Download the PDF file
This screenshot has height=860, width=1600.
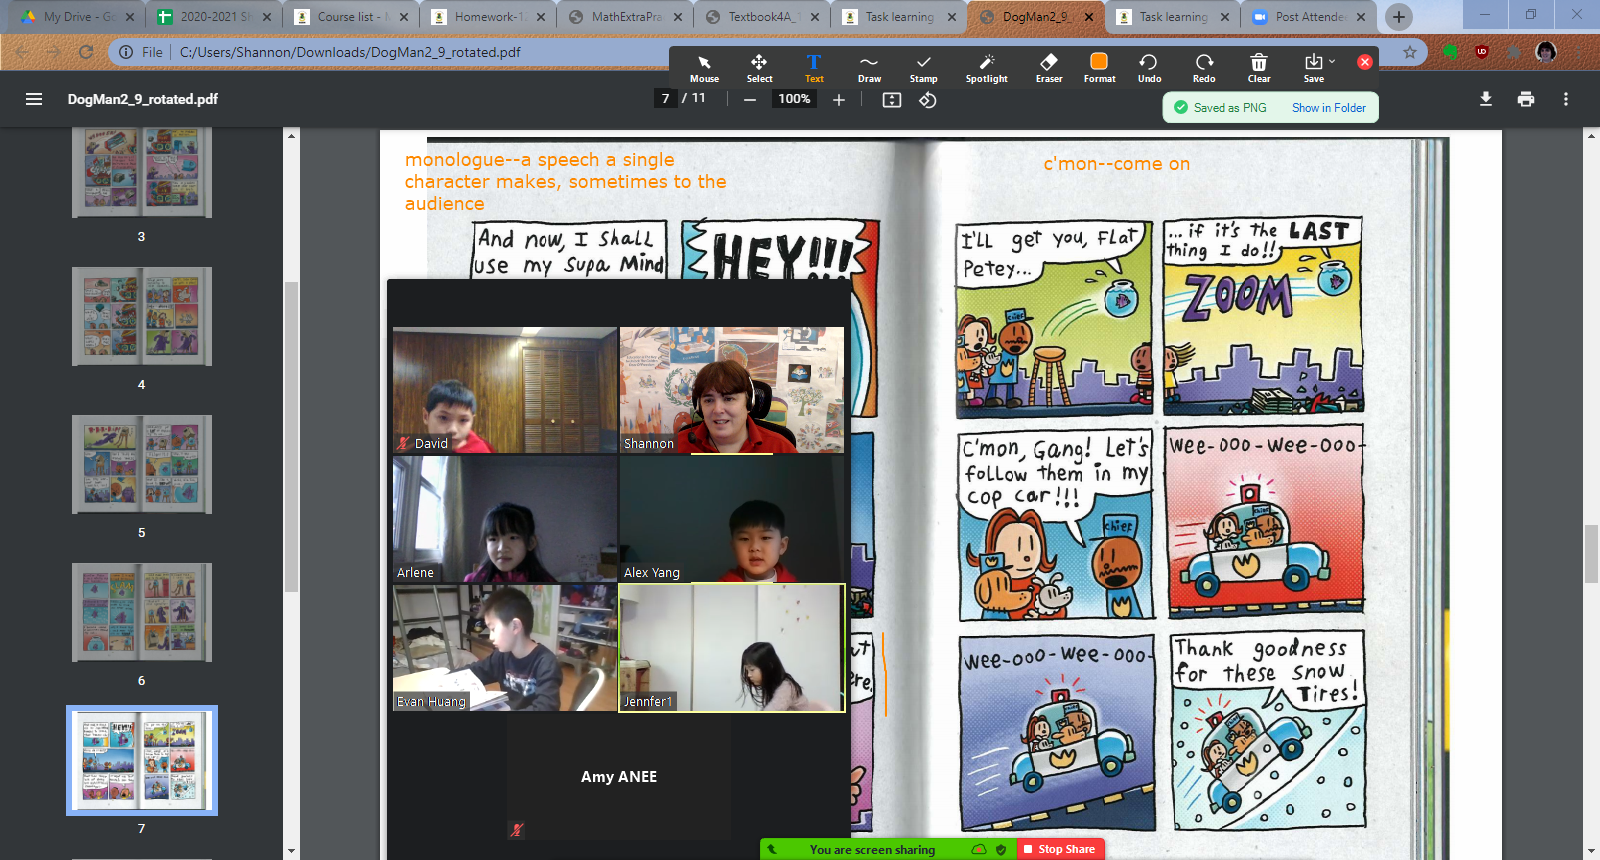1486,99
